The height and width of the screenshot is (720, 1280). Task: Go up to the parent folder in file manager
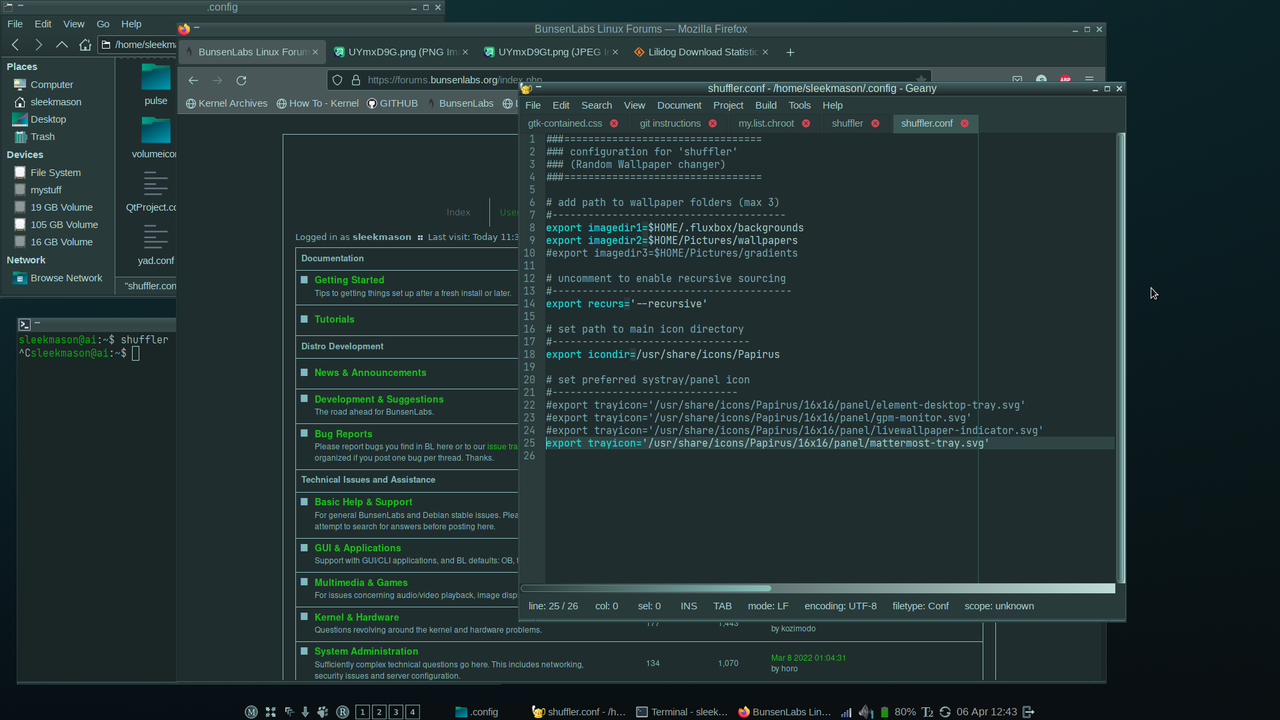[x=62, y=44]
